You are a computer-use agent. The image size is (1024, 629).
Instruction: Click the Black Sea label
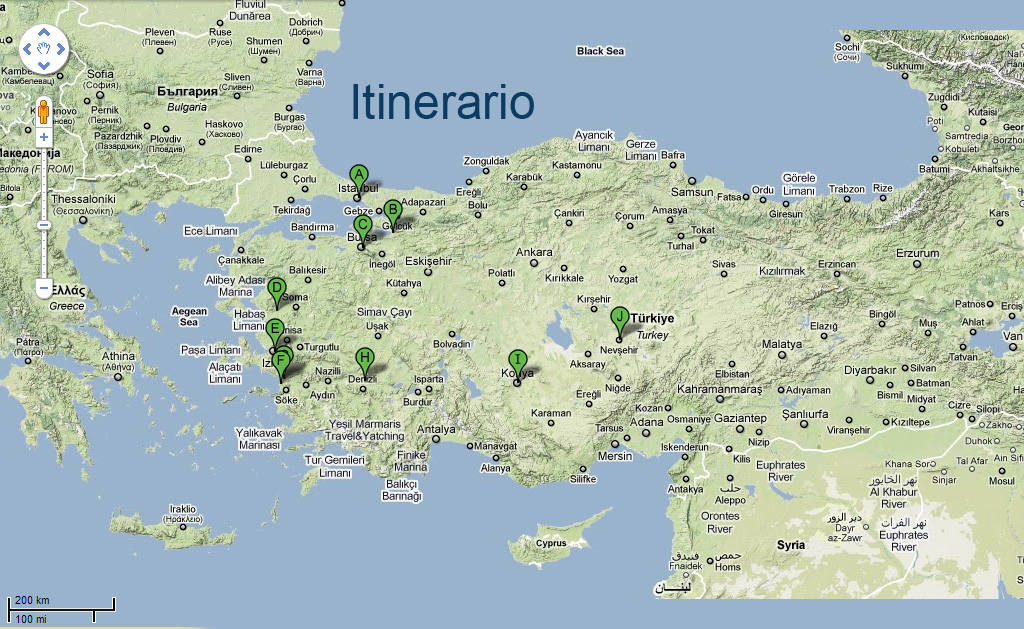pos(600,51)
